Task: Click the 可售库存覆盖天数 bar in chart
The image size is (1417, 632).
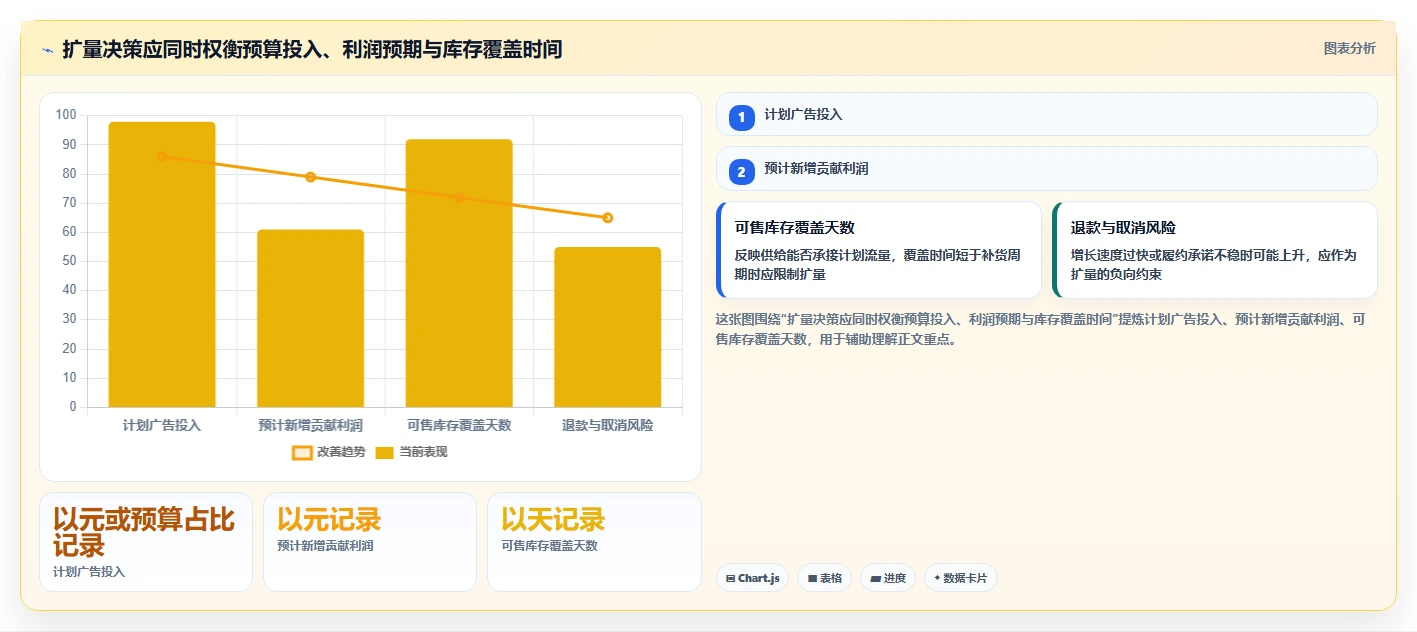Action: 459,273
